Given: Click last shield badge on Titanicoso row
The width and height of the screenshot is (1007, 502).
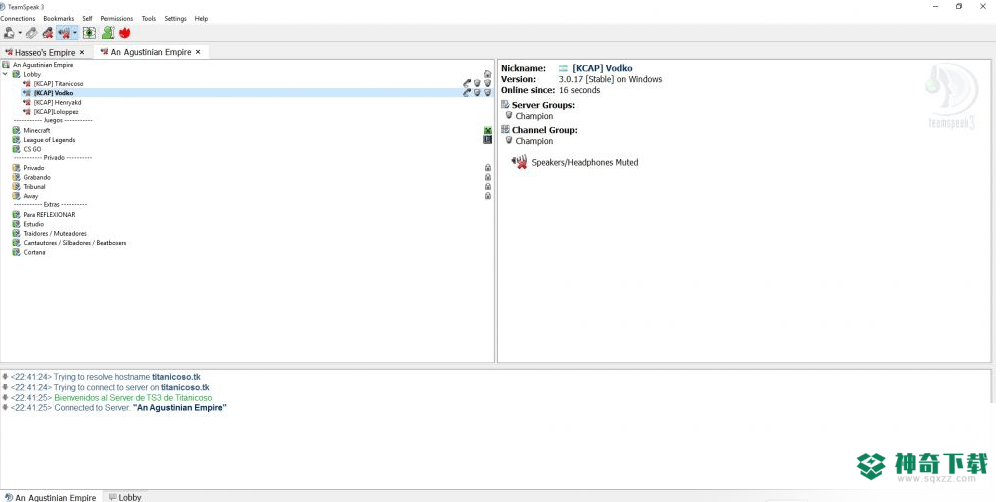Looking at the screenshot, I should 487,83.
